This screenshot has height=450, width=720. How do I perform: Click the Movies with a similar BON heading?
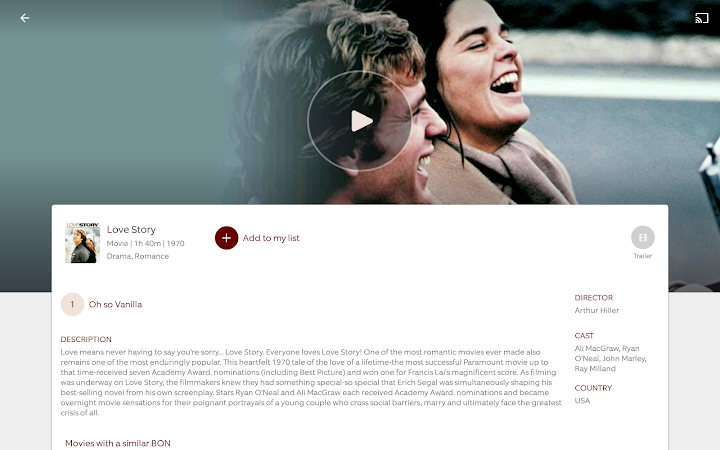click(x=118, y=443)
